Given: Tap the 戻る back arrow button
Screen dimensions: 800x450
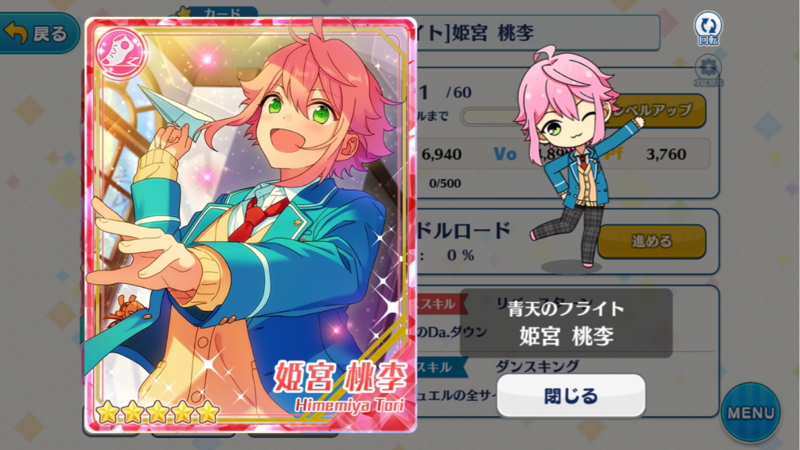Looking at the screenshot, I should pos(38,33).
